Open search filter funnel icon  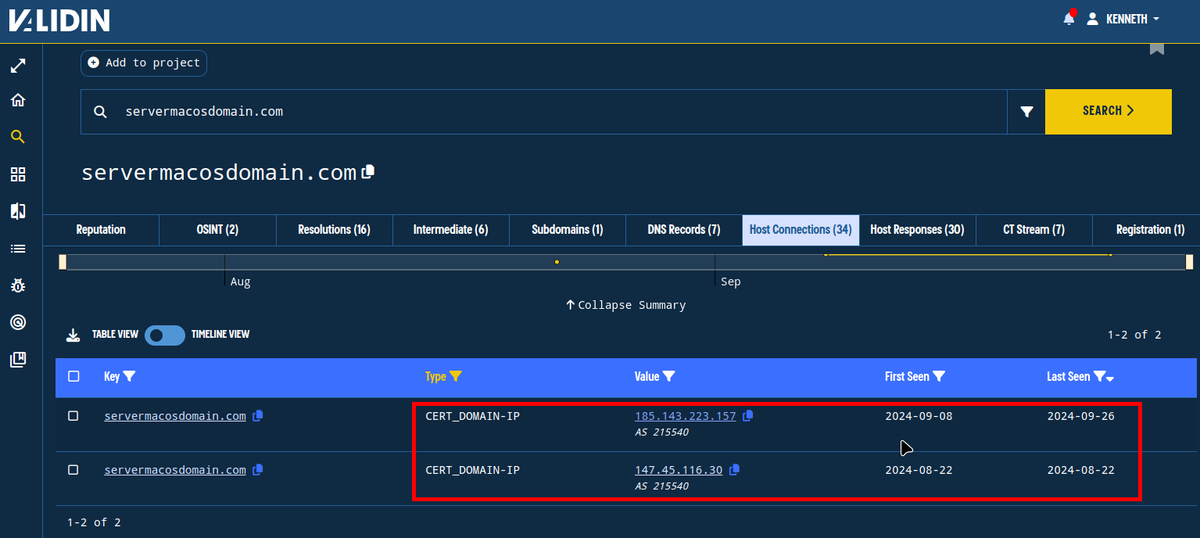coord(1026,112)
